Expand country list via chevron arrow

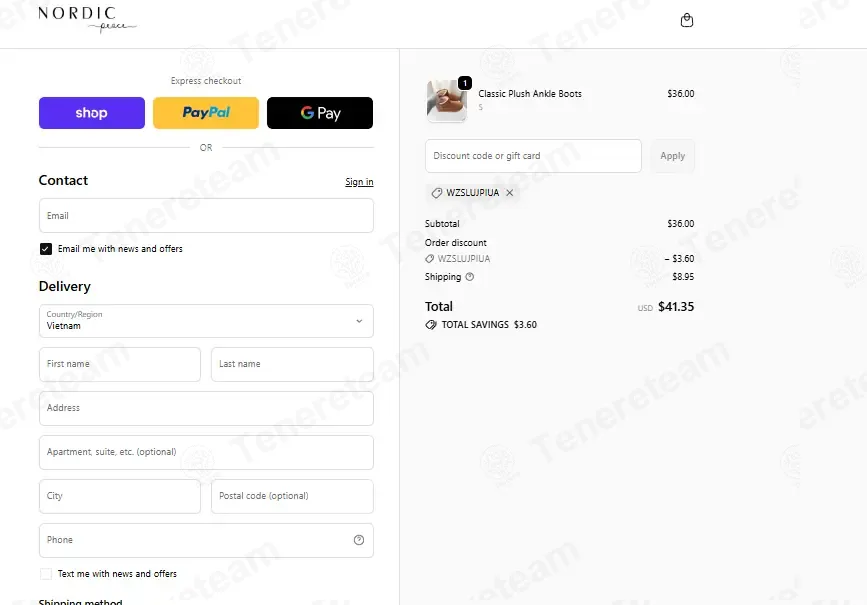tap(359, 321)
